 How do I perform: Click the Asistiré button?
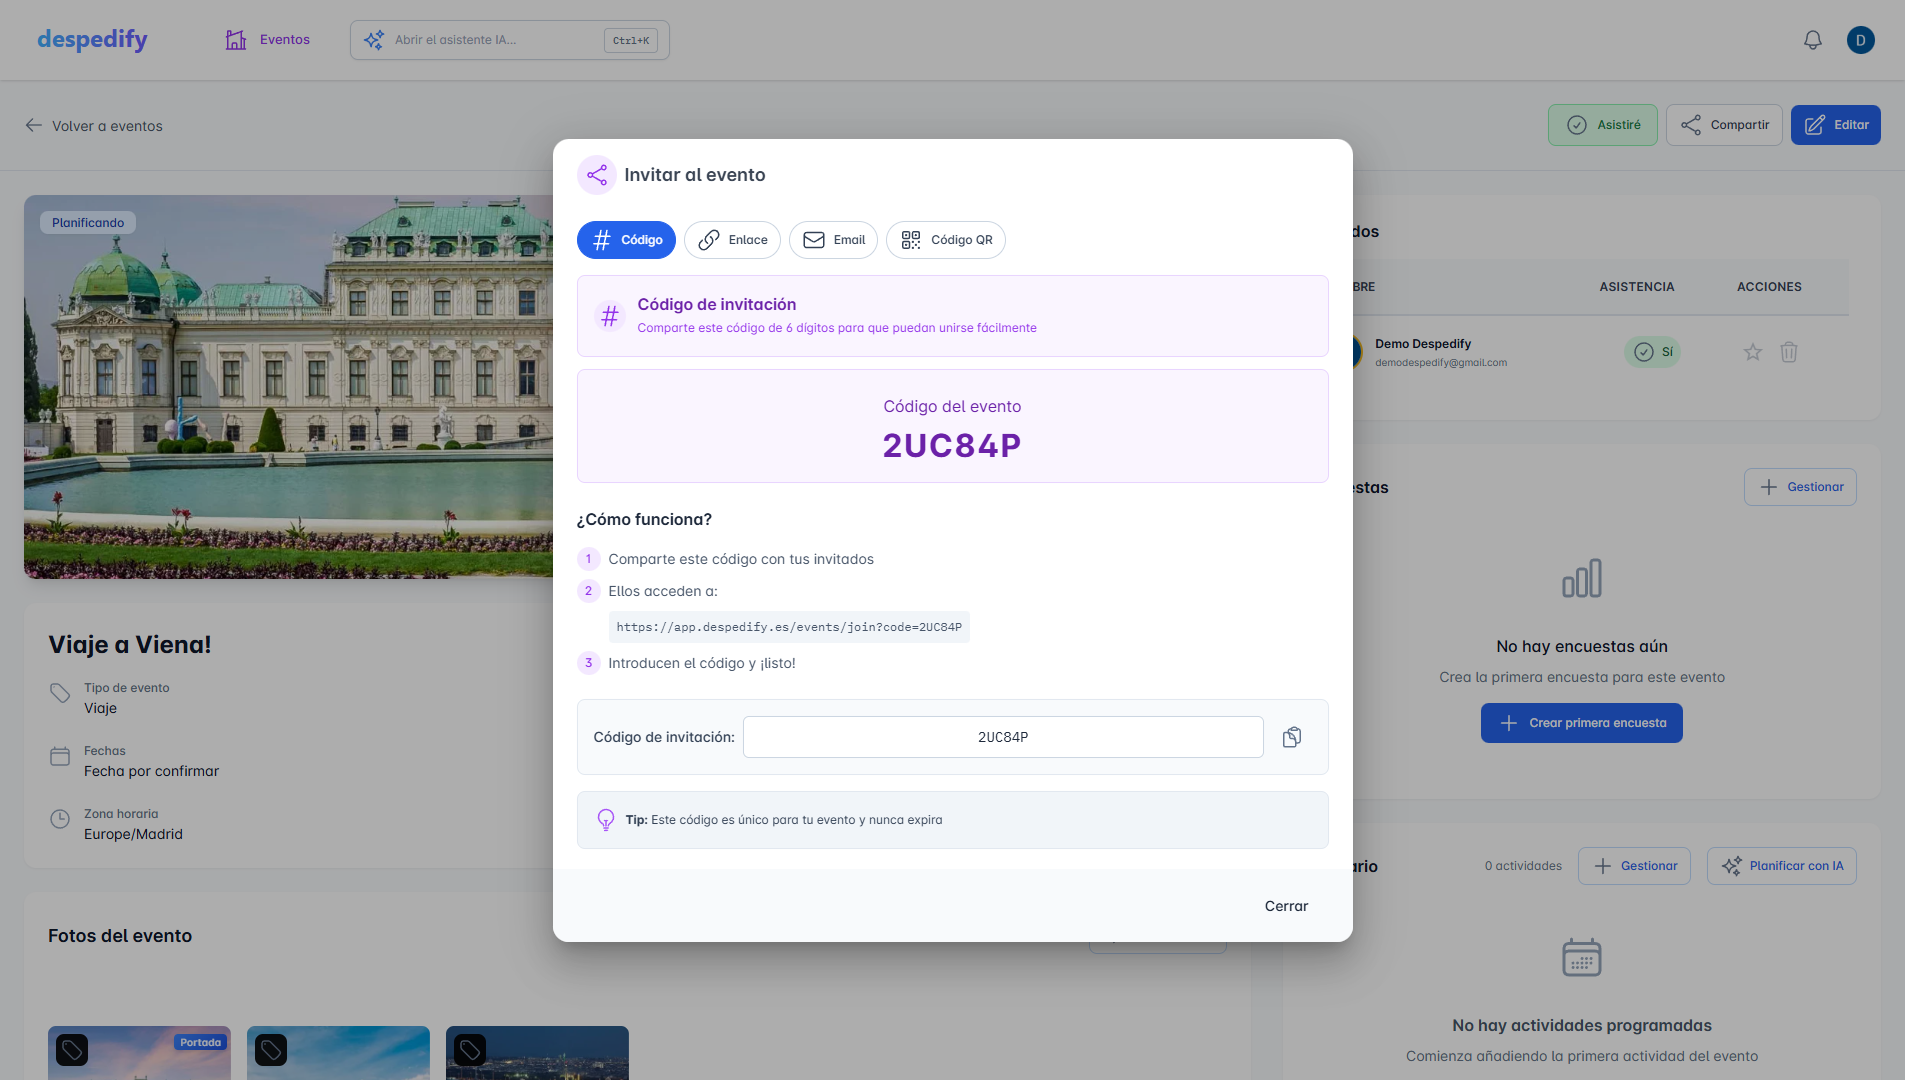[x=1603, y=125]
